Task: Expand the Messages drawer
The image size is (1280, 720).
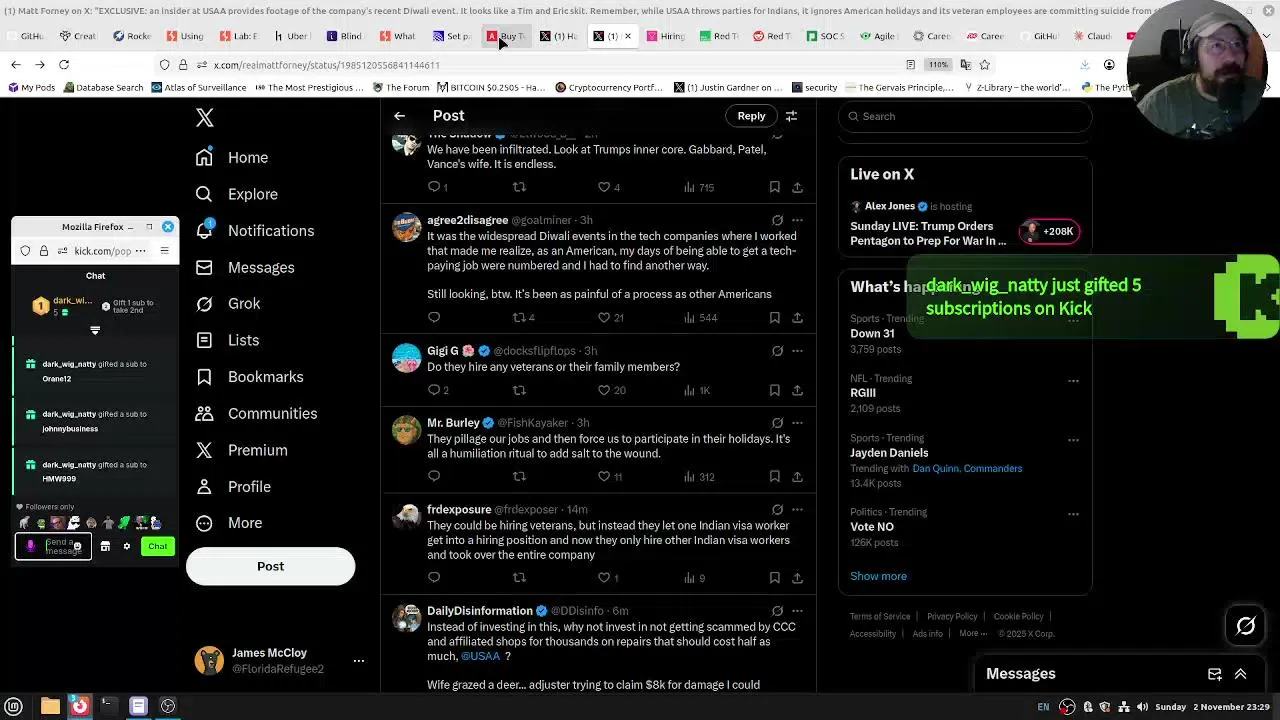Action: click(1240, 674)
